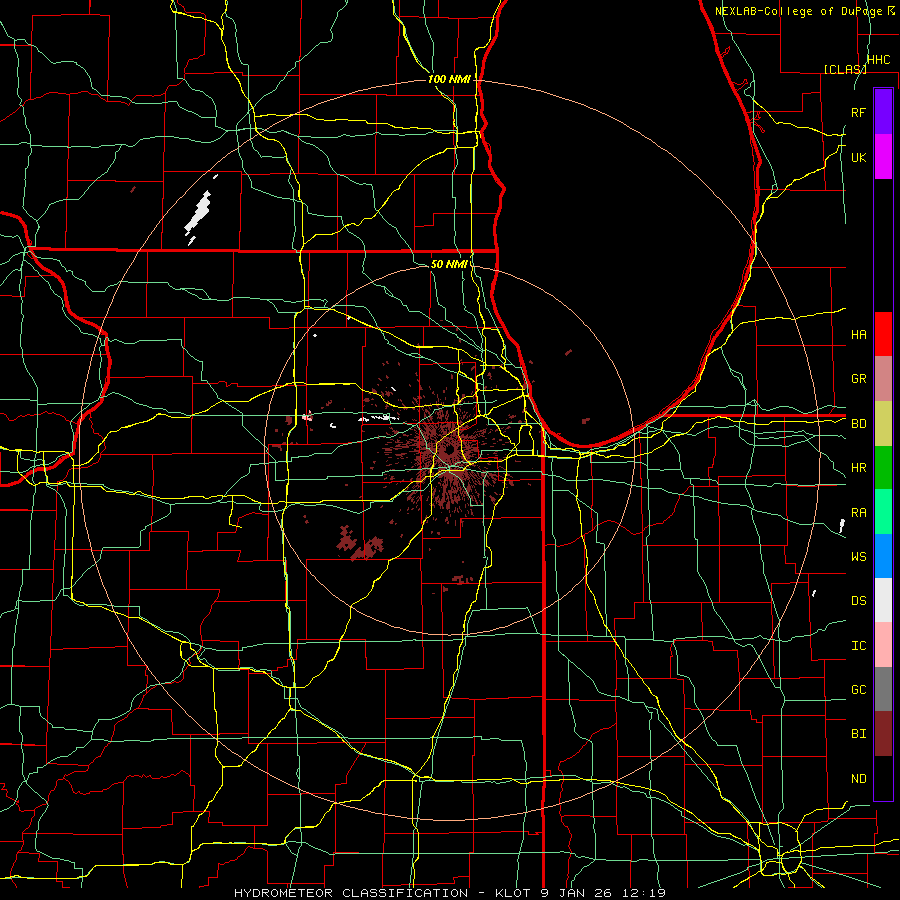Select the IC light pink legend swatch

click(x=883, y=645)
